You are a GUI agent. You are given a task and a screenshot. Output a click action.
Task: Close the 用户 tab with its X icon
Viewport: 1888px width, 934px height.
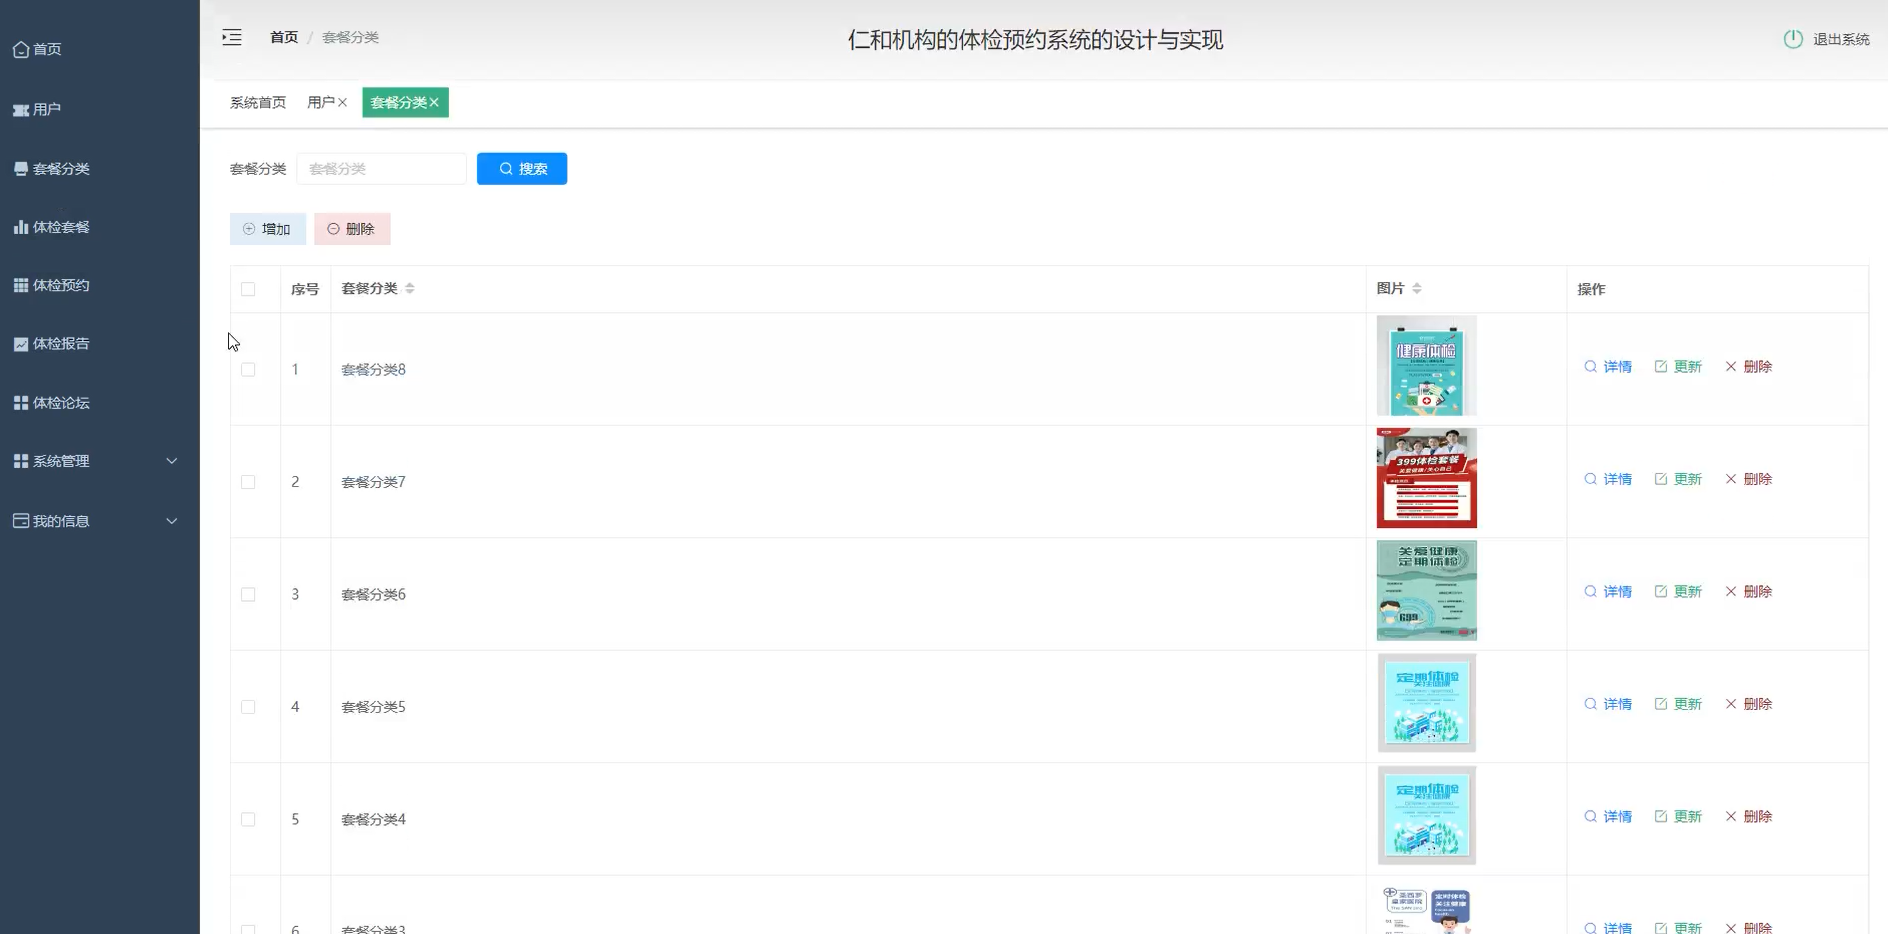tap(342, 102)
